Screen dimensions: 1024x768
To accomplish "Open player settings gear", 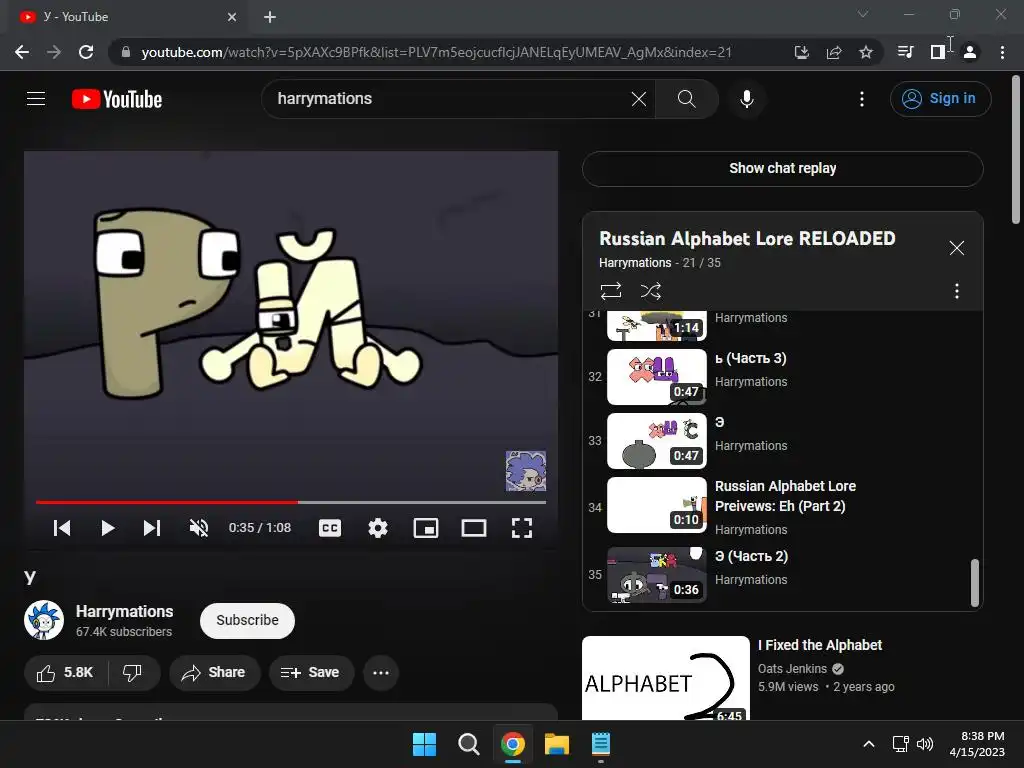I will pos(377,528).
